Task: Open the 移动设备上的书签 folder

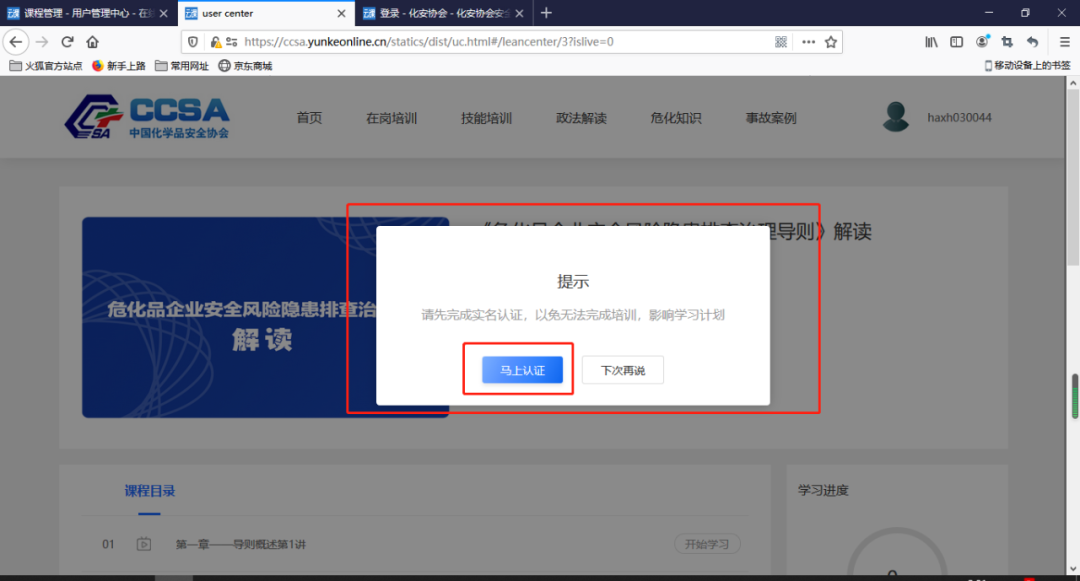Action: [x=1027, y=65]
